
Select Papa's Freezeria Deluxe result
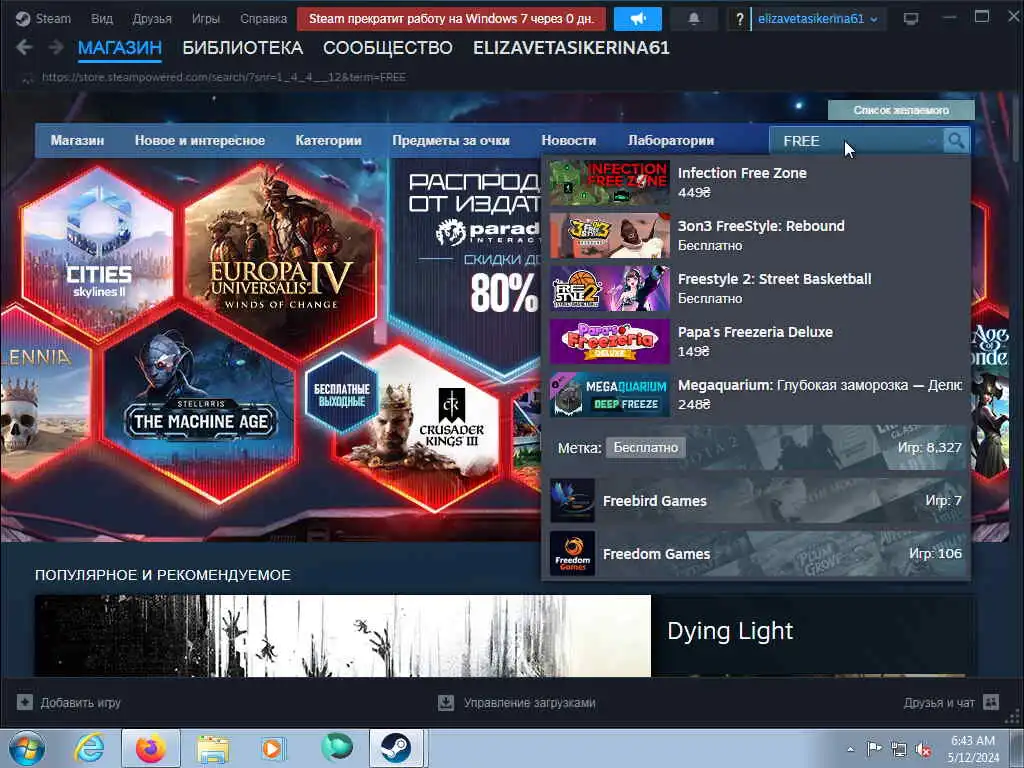tap(756, 341)
